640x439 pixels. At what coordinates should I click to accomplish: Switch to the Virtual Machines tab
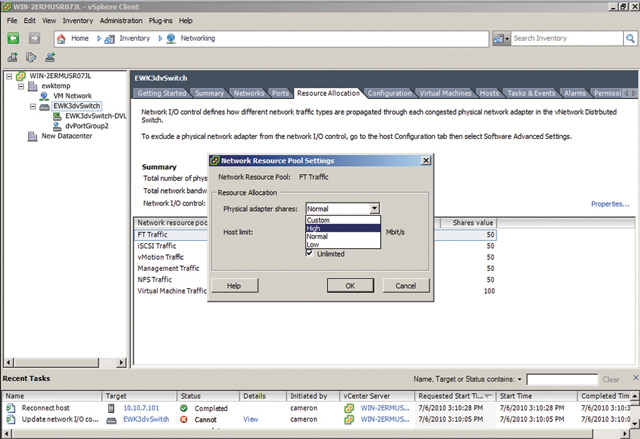tap(445, 93)
